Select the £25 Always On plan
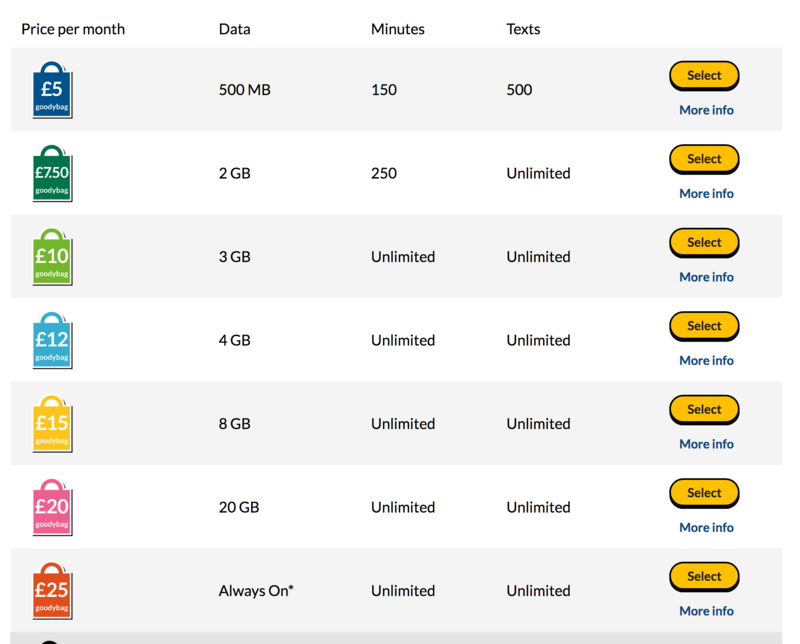Viewport: 800px width, 644px height. pyautogui.click(x=704, y=577)
